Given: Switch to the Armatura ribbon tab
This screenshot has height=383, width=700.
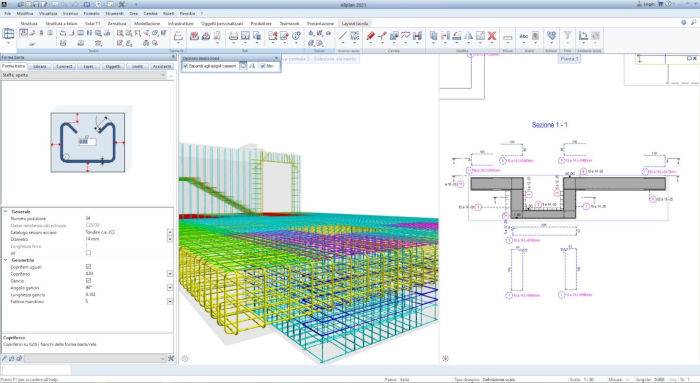Looking at the screenshot, I should click(x=117, y=23).
